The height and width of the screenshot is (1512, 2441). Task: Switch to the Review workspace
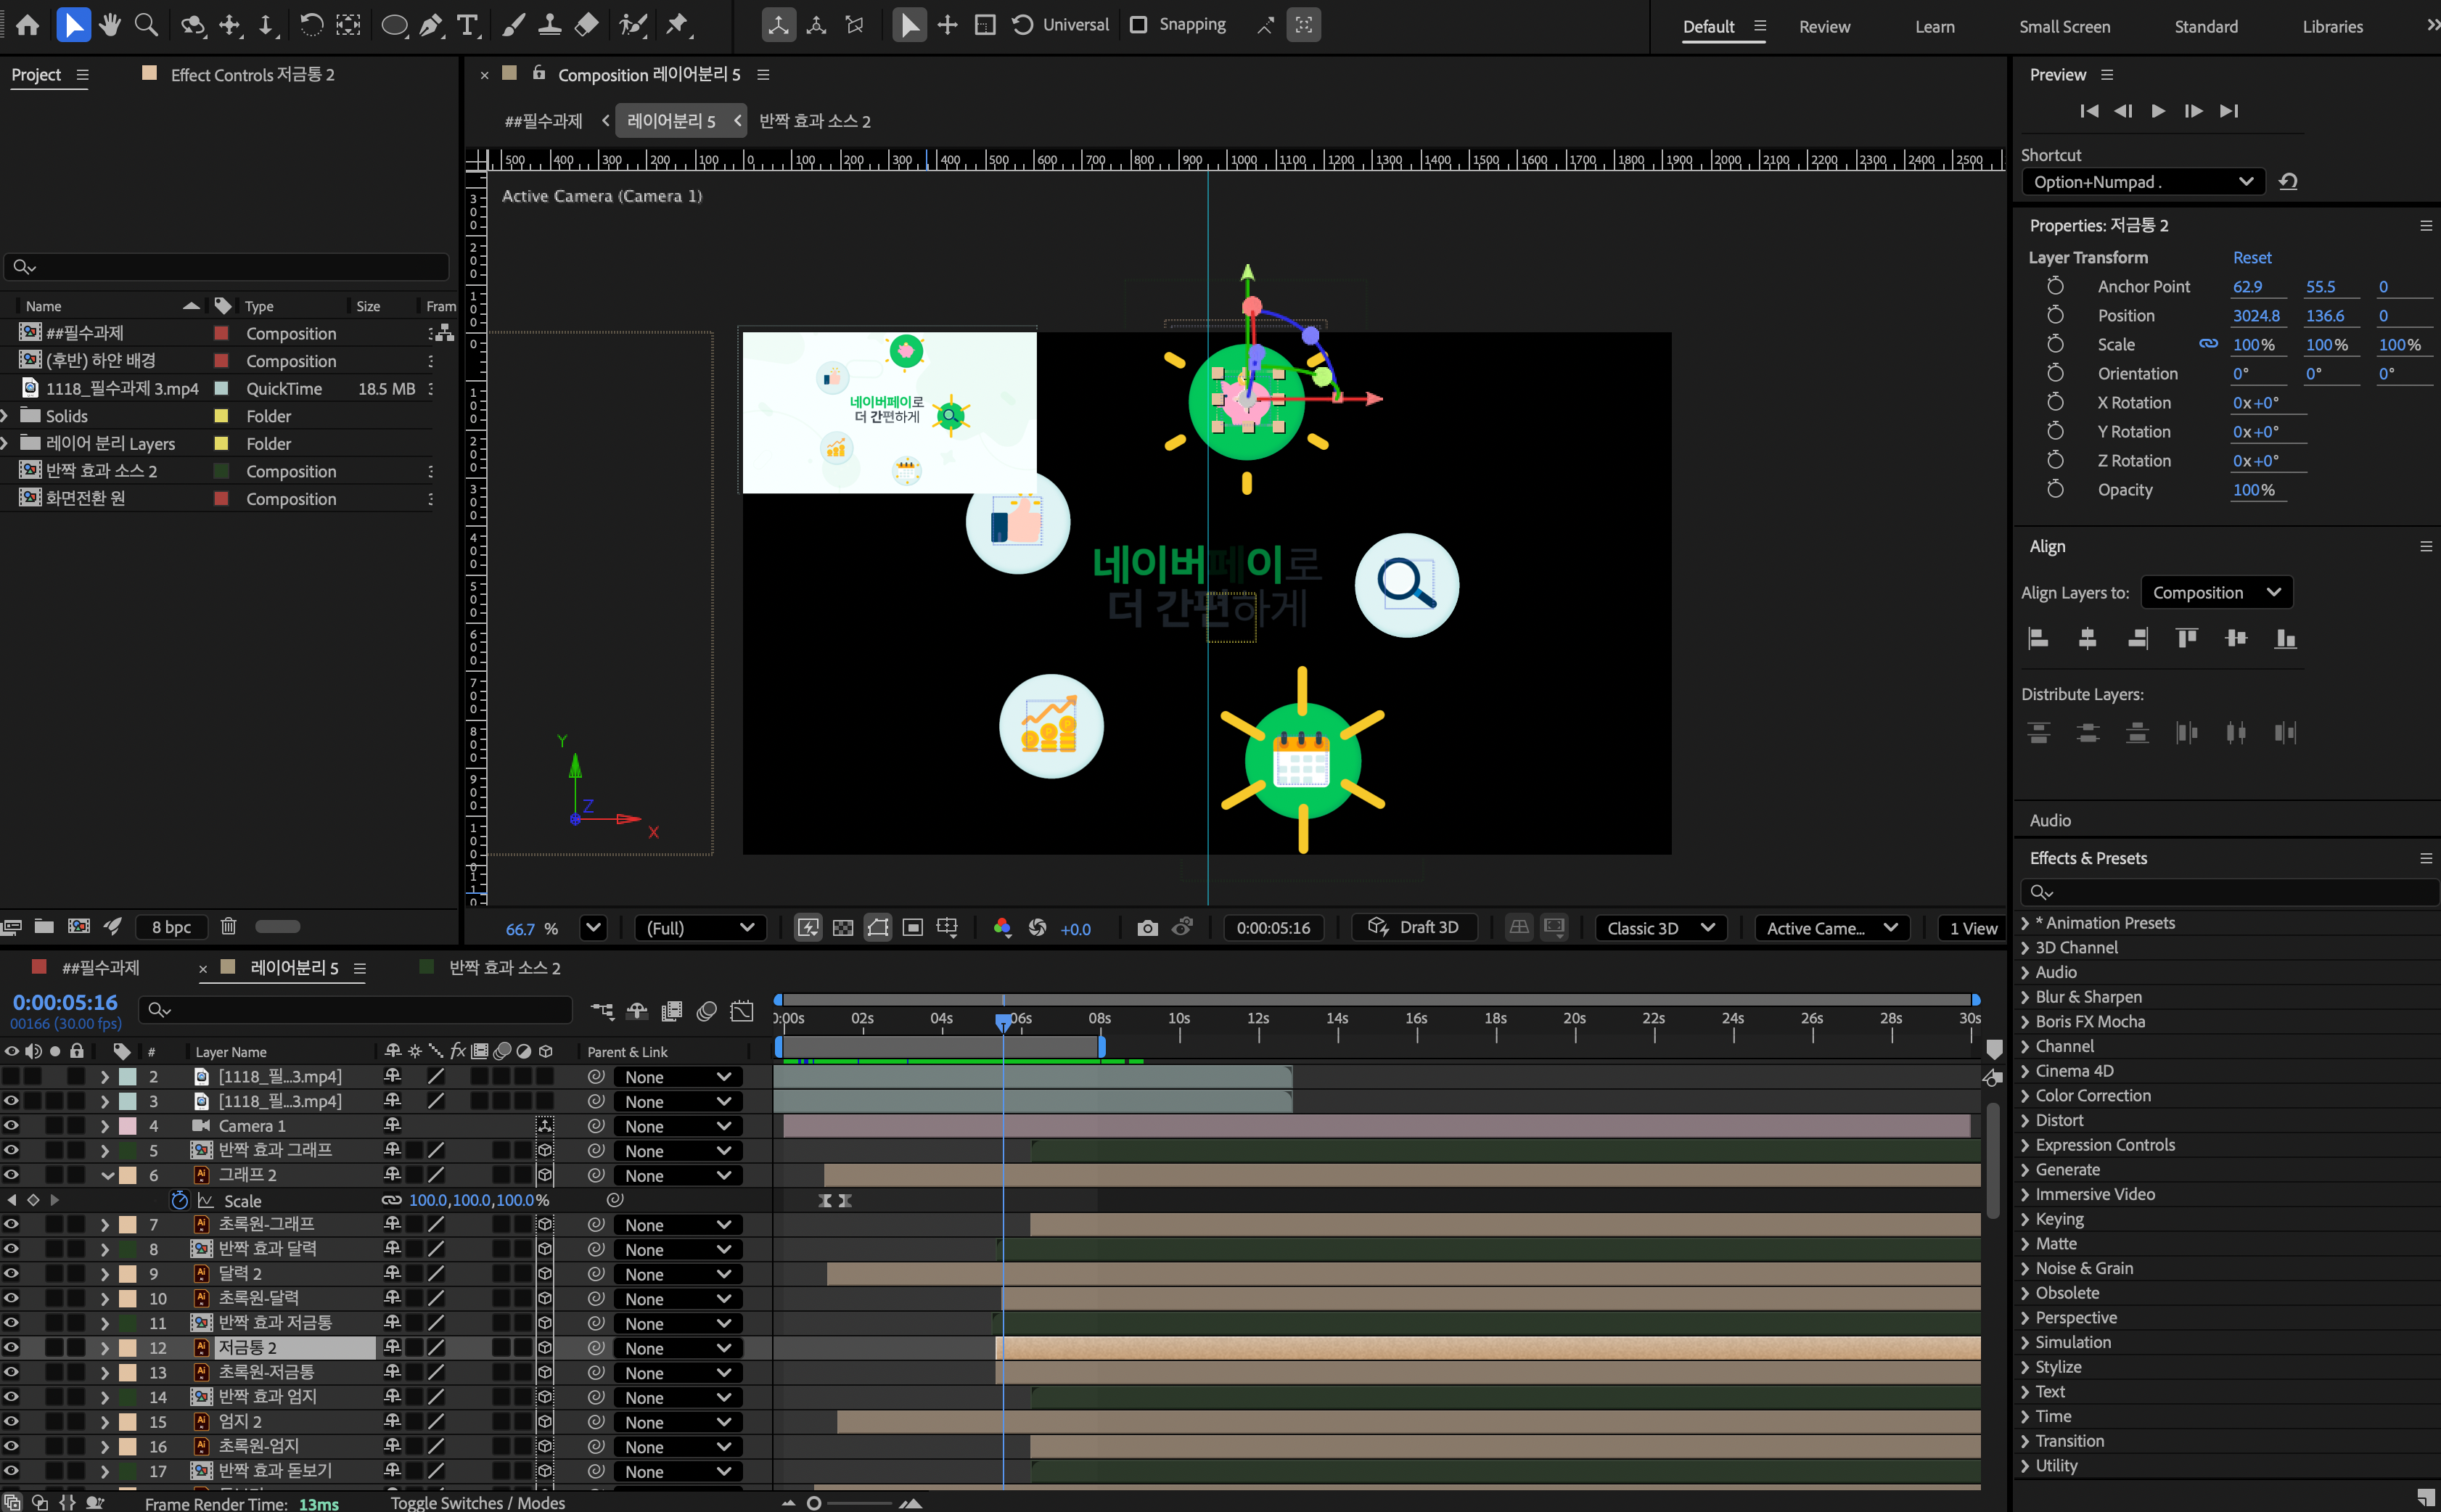(x=1824, y=27)
